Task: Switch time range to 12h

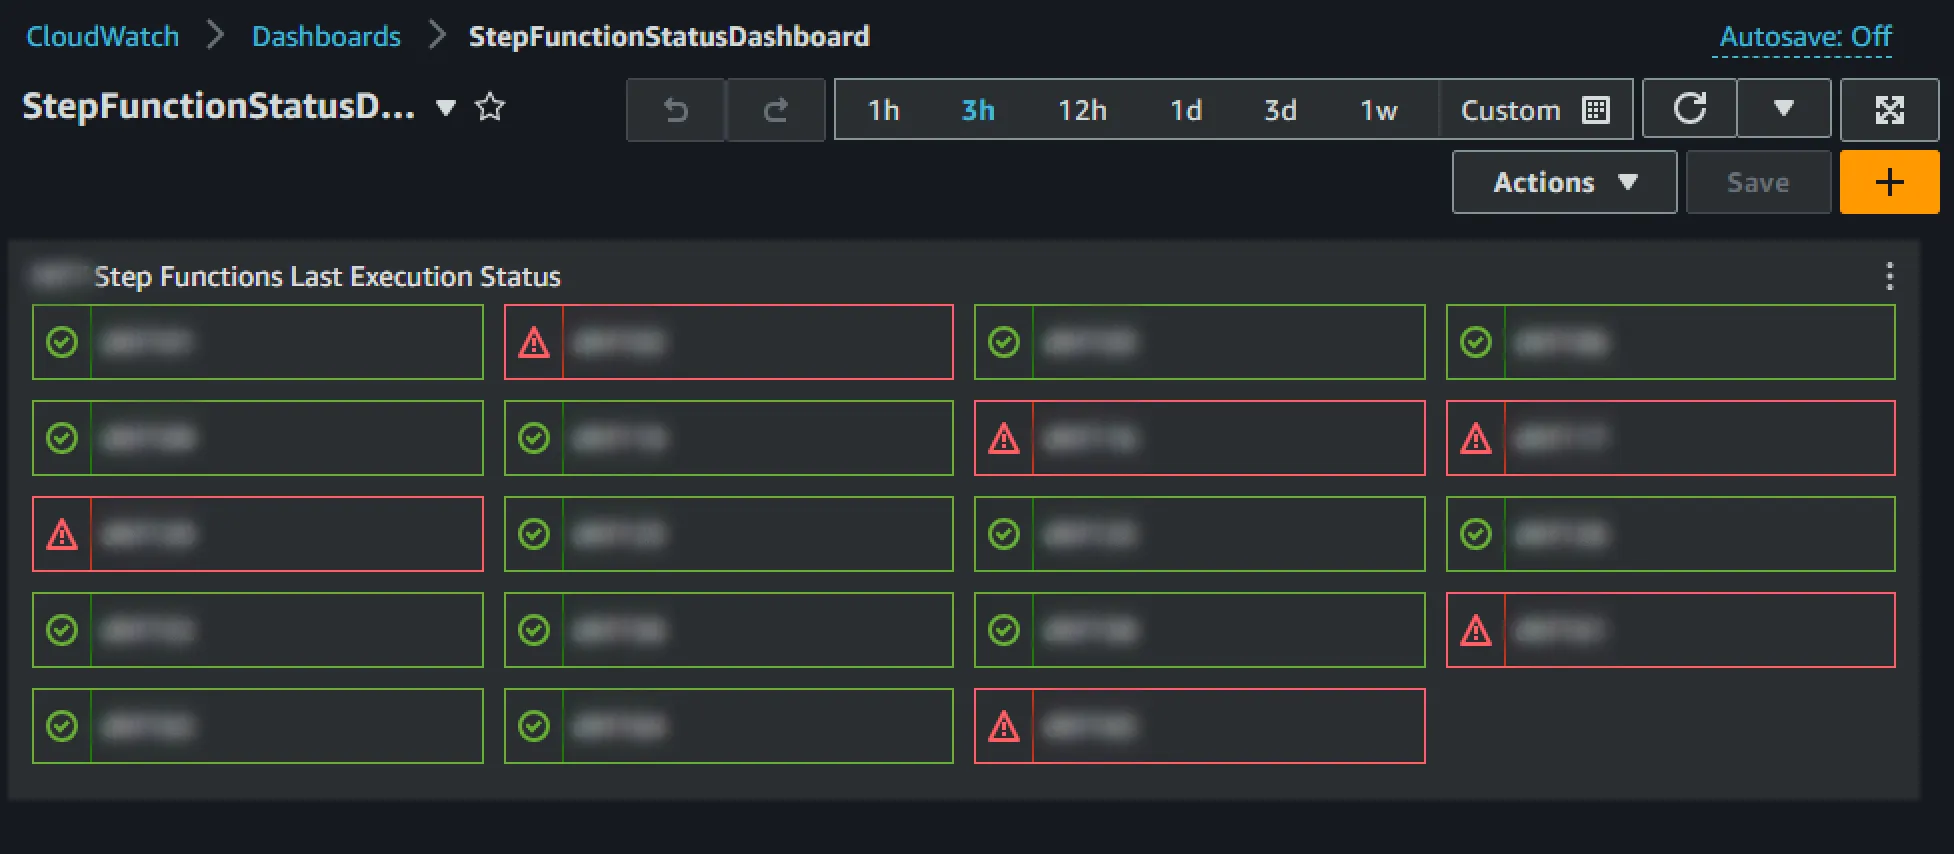Action: pos(1082,110)
